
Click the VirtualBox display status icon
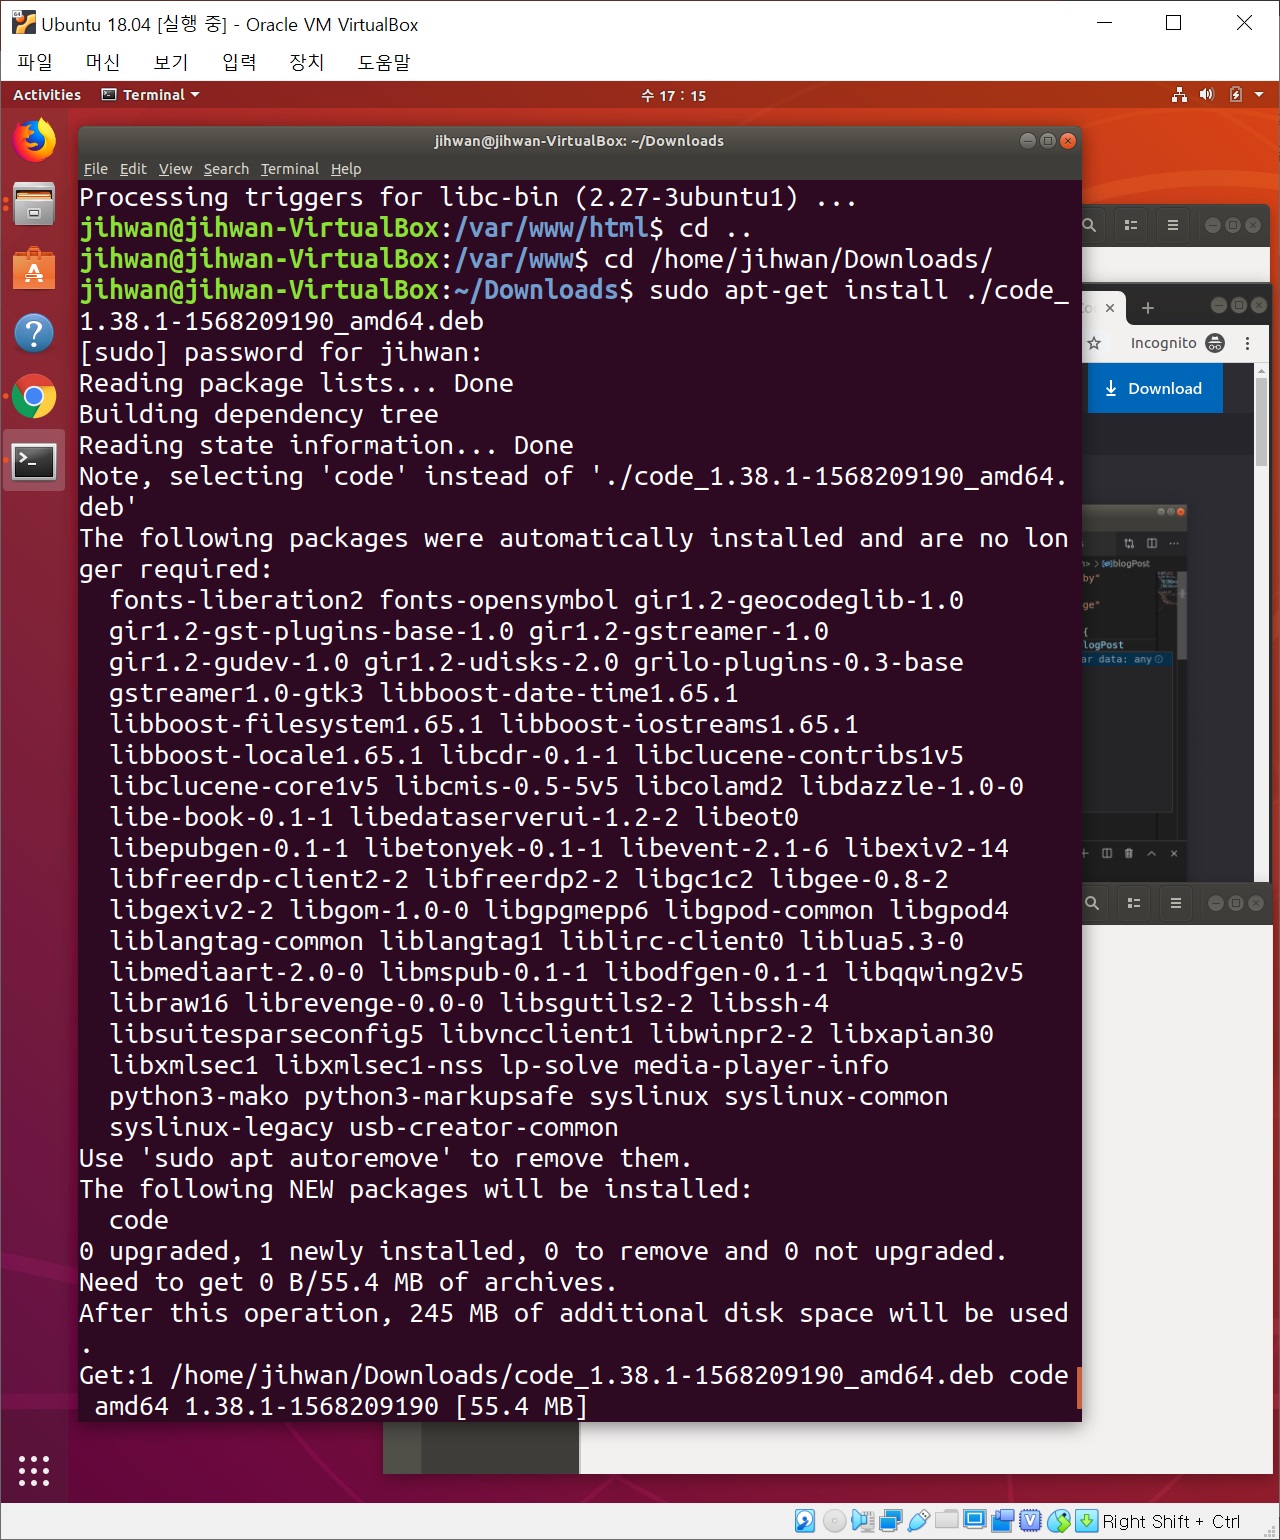tap(974, 1521)
